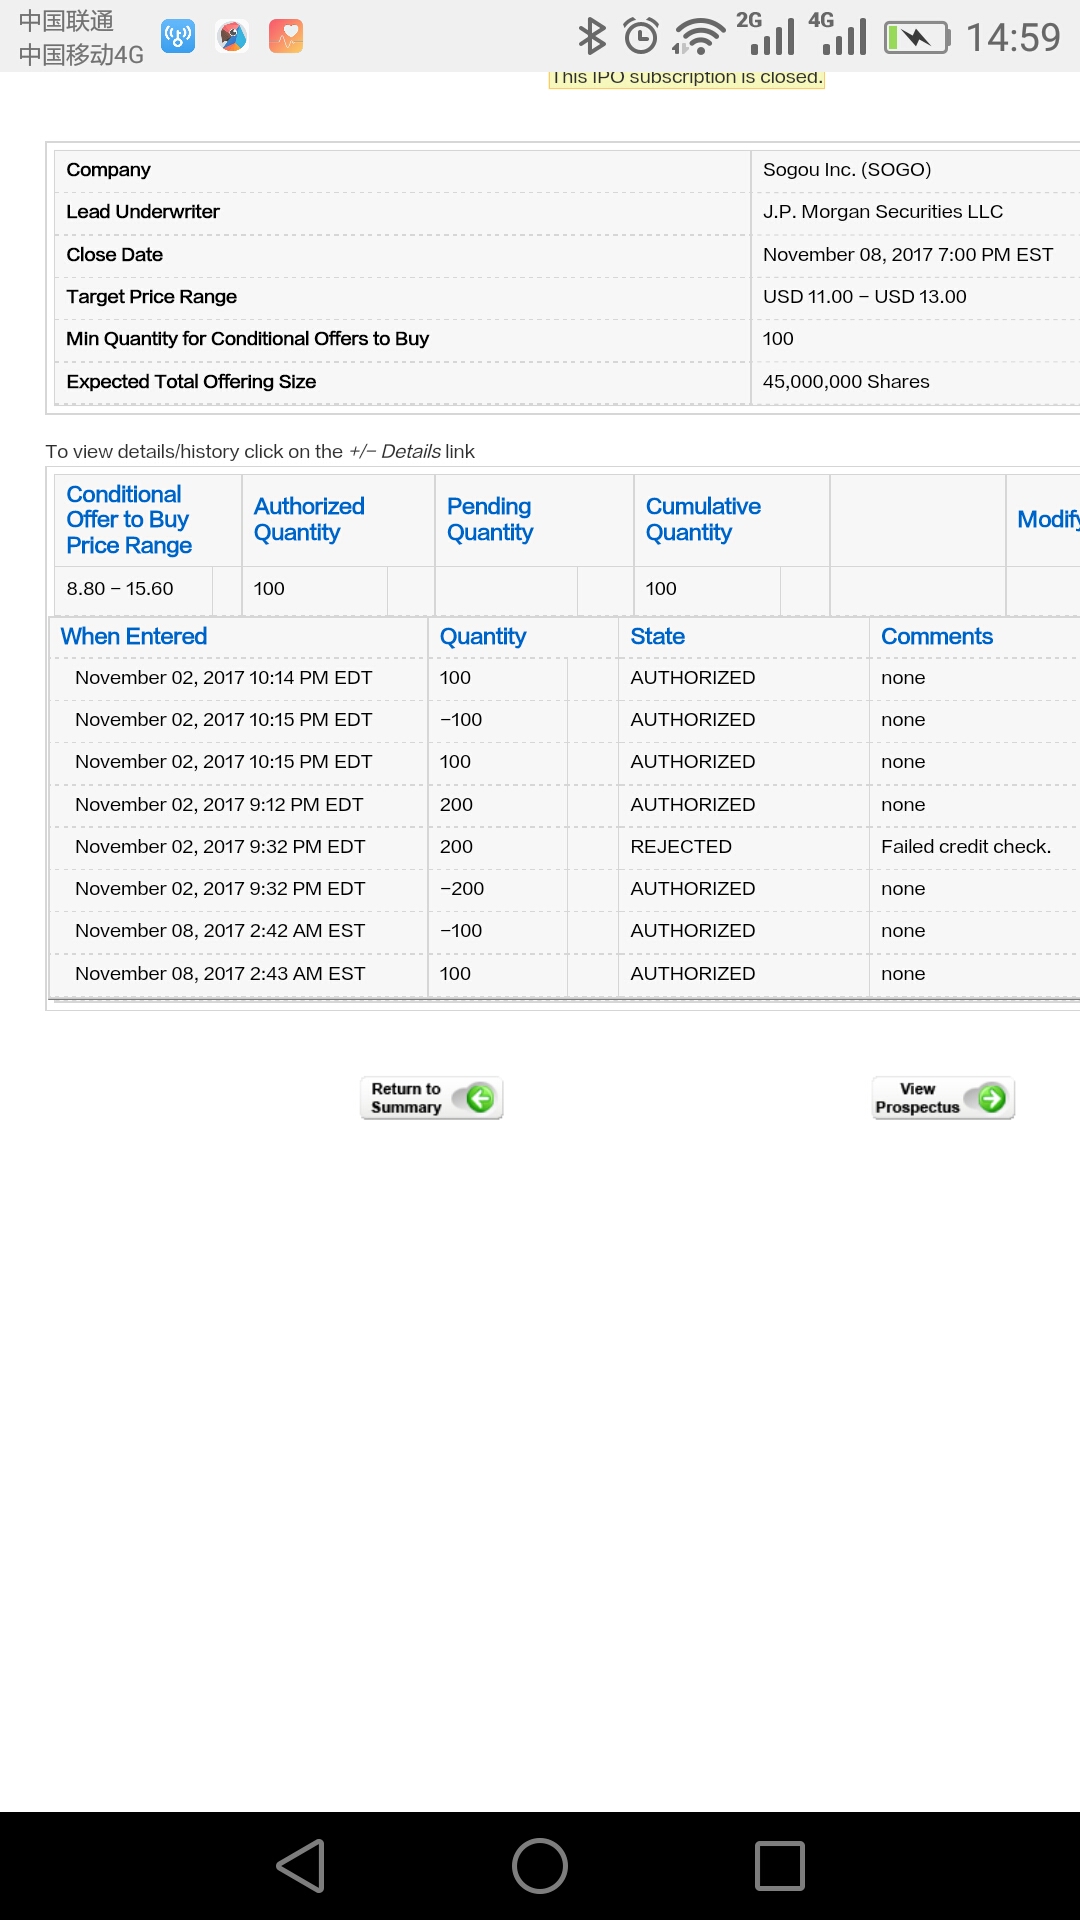Screen dimensions: 1080x1920
Task: Select the November 08, 2017 2:42 AM EST entry
Action: click(220, 931)
